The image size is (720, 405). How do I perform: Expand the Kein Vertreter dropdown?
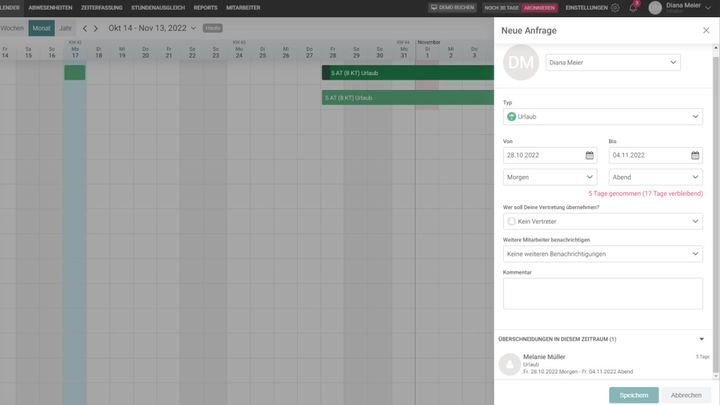pyautogui.click(x=602, y=221)
